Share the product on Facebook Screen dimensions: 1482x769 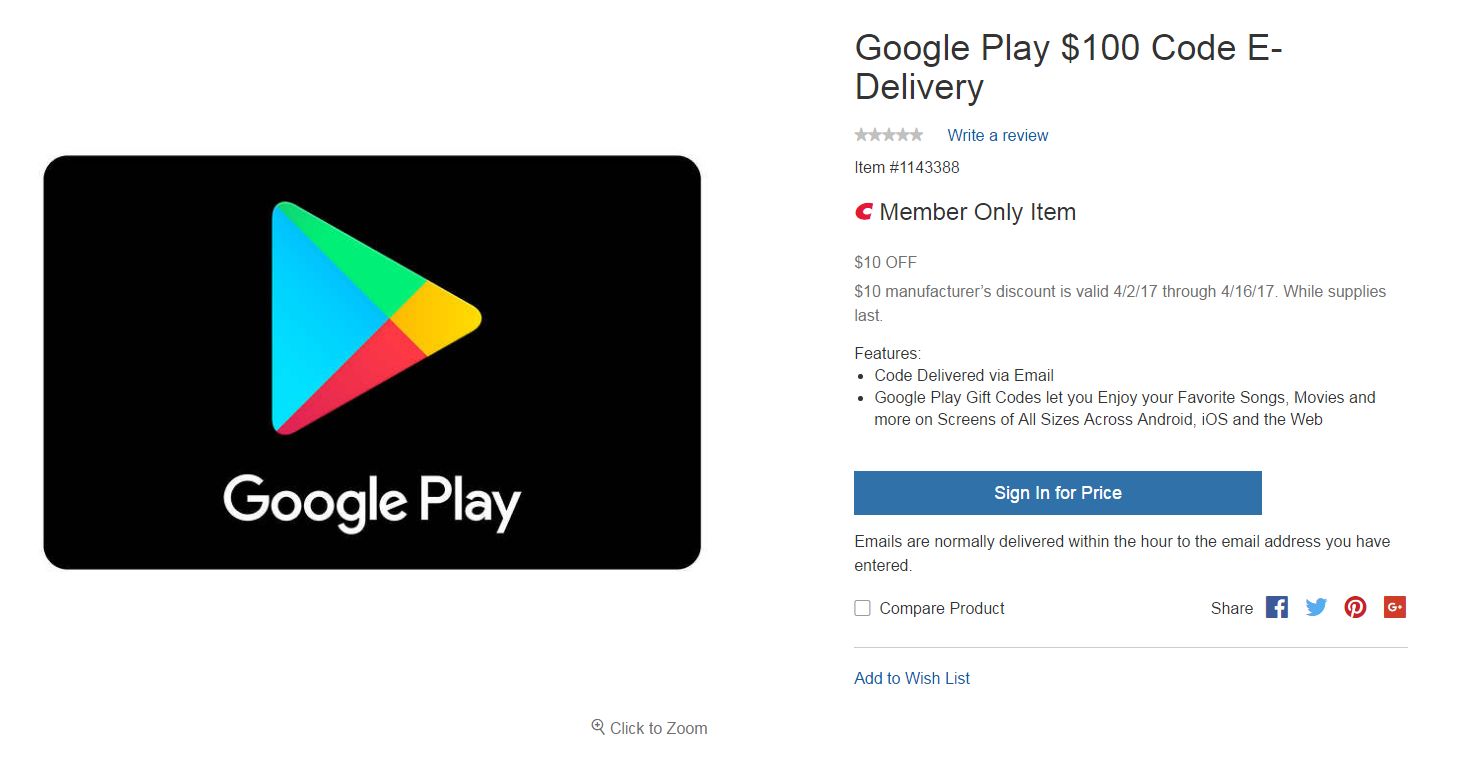coord(1276,607)
